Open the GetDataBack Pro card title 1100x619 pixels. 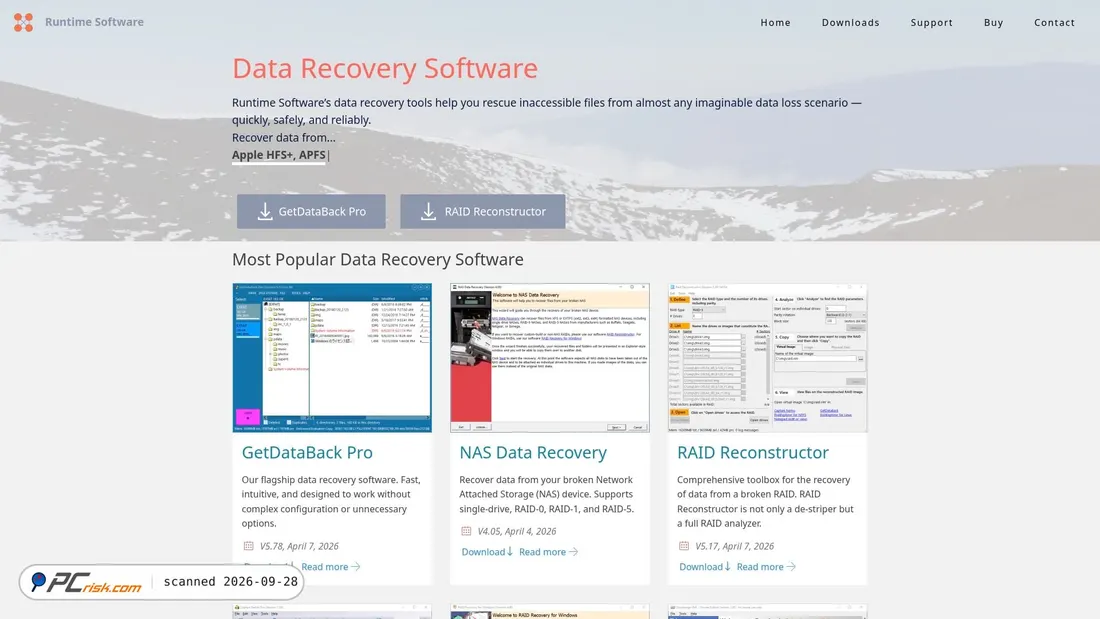[307, 453]
